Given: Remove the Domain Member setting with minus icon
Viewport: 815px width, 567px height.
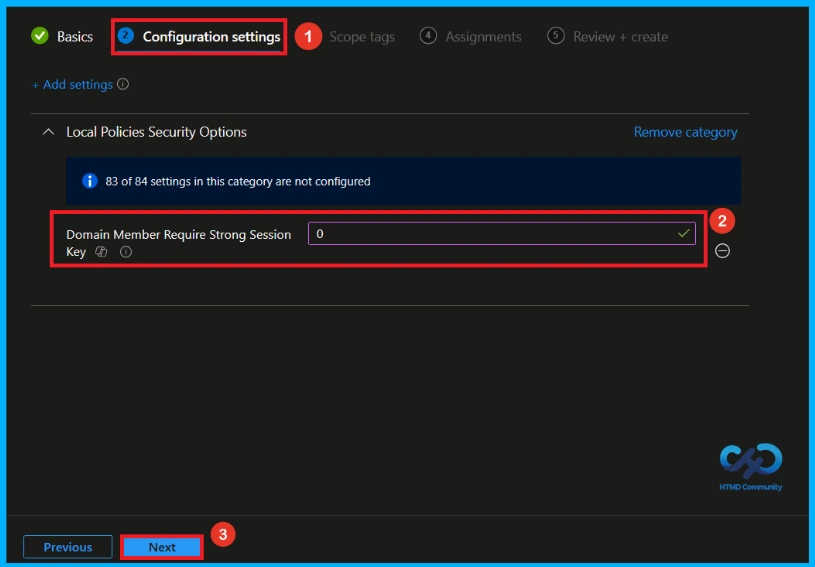Looking at the screenshot, I should tap(722, 251).
